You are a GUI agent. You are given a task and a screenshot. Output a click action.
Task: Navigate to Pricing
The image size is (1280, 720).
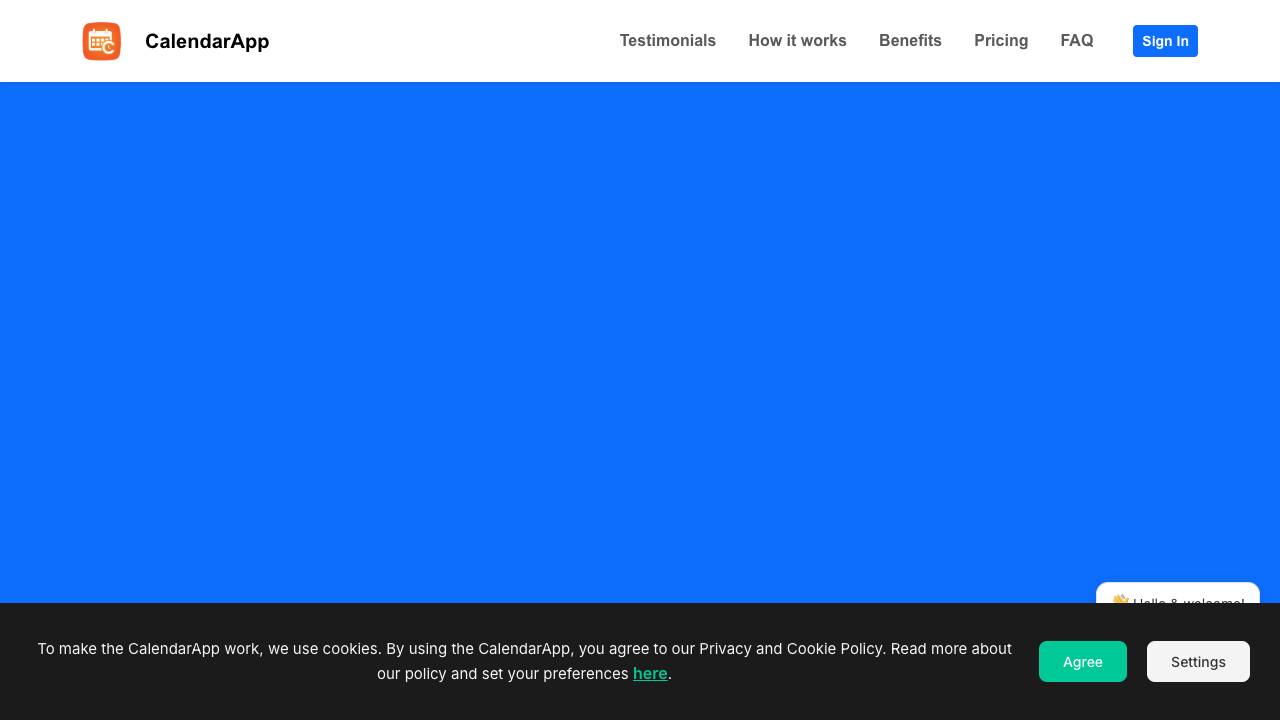1001,41
